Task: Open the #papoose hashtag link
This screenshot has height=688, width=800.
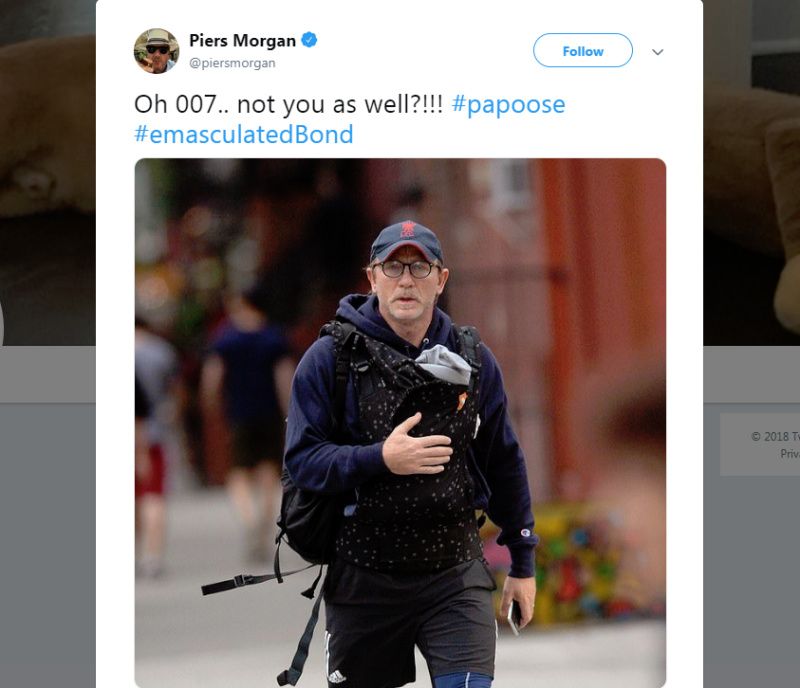Action: [x=509, y=104]
